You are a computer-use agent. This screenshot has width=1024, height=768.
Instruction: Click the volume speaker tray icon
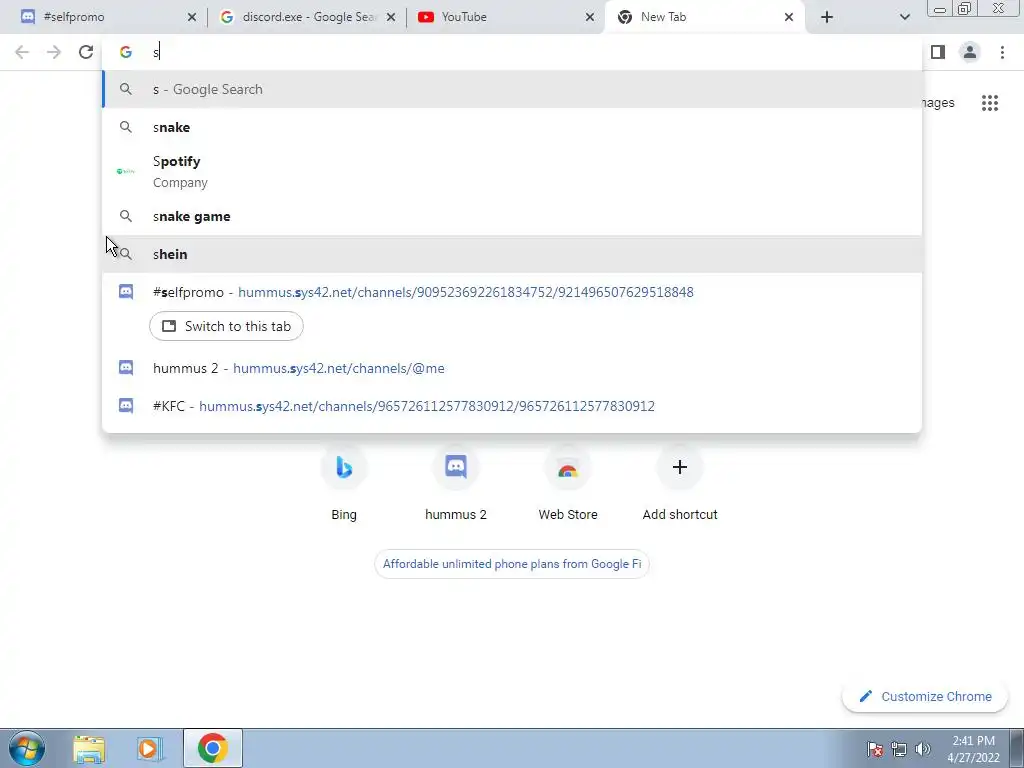coord(923,749)
